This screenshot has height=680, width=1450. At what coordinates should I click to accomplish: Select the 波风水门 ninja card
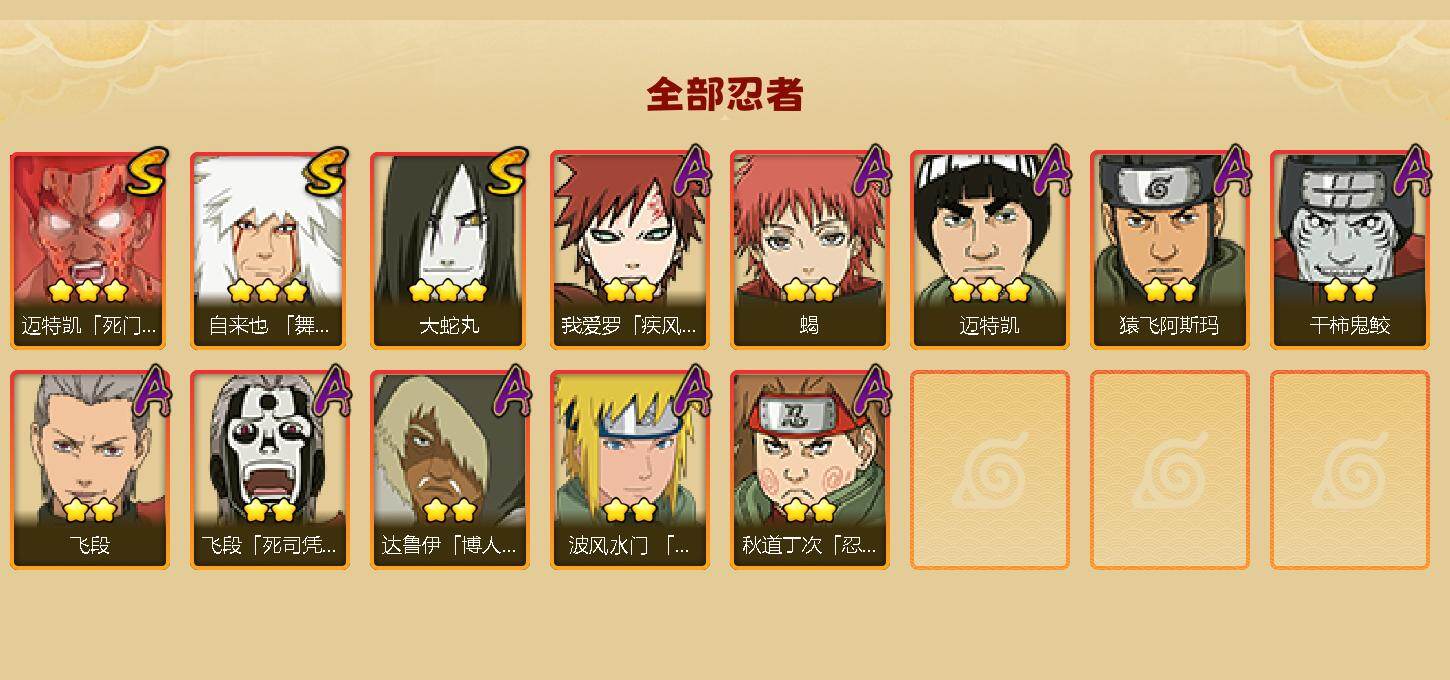(x=630, y=470)
